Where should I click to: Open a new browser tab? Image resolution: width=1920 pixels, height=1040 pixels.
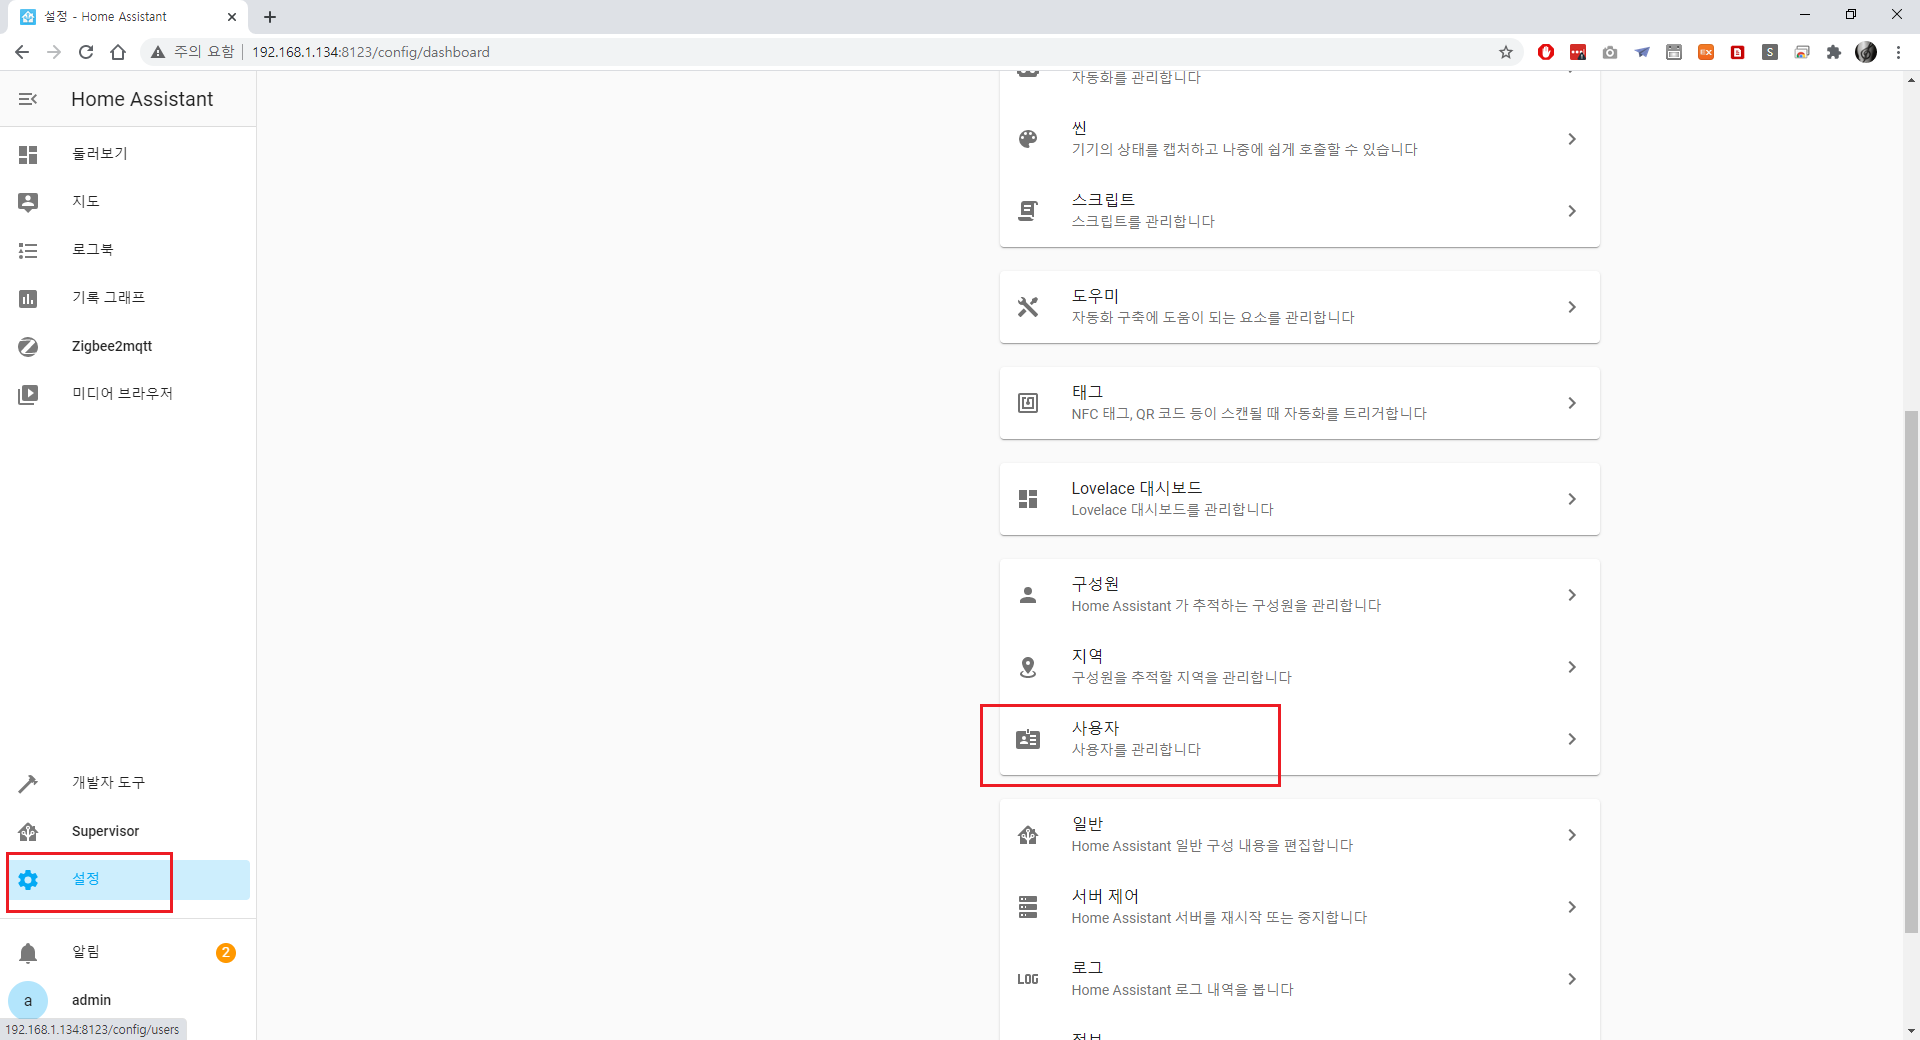tap(270, 17)
